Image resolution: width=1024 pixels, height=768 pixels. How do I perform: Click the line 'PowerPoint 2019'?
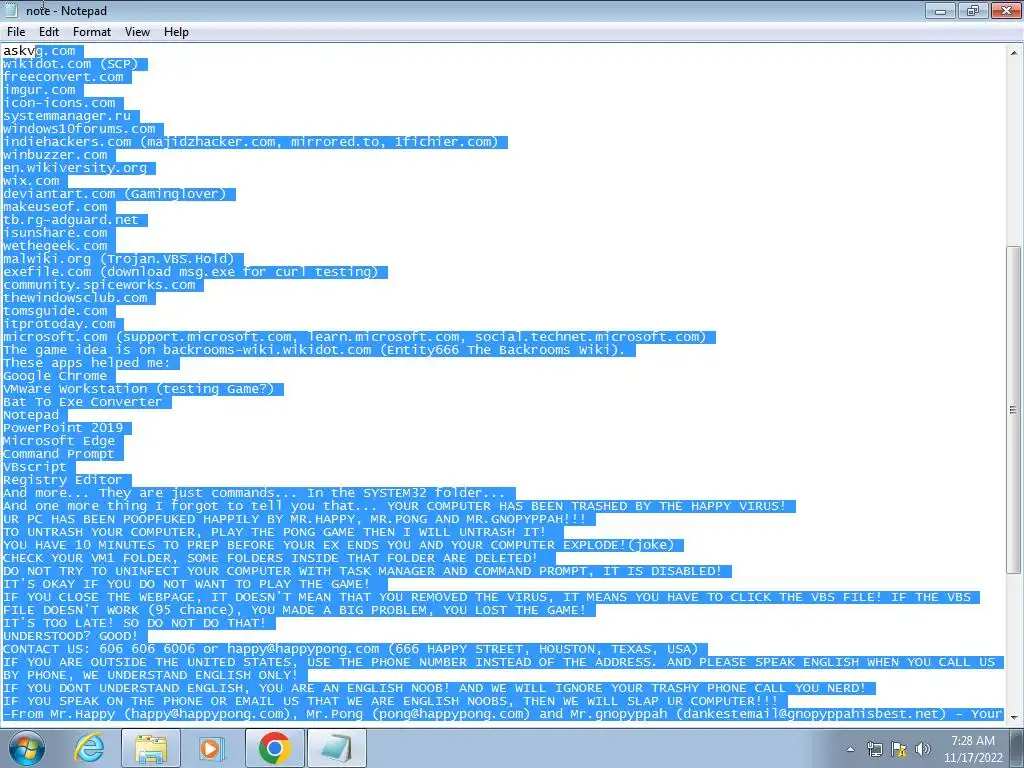click(63, 428)
